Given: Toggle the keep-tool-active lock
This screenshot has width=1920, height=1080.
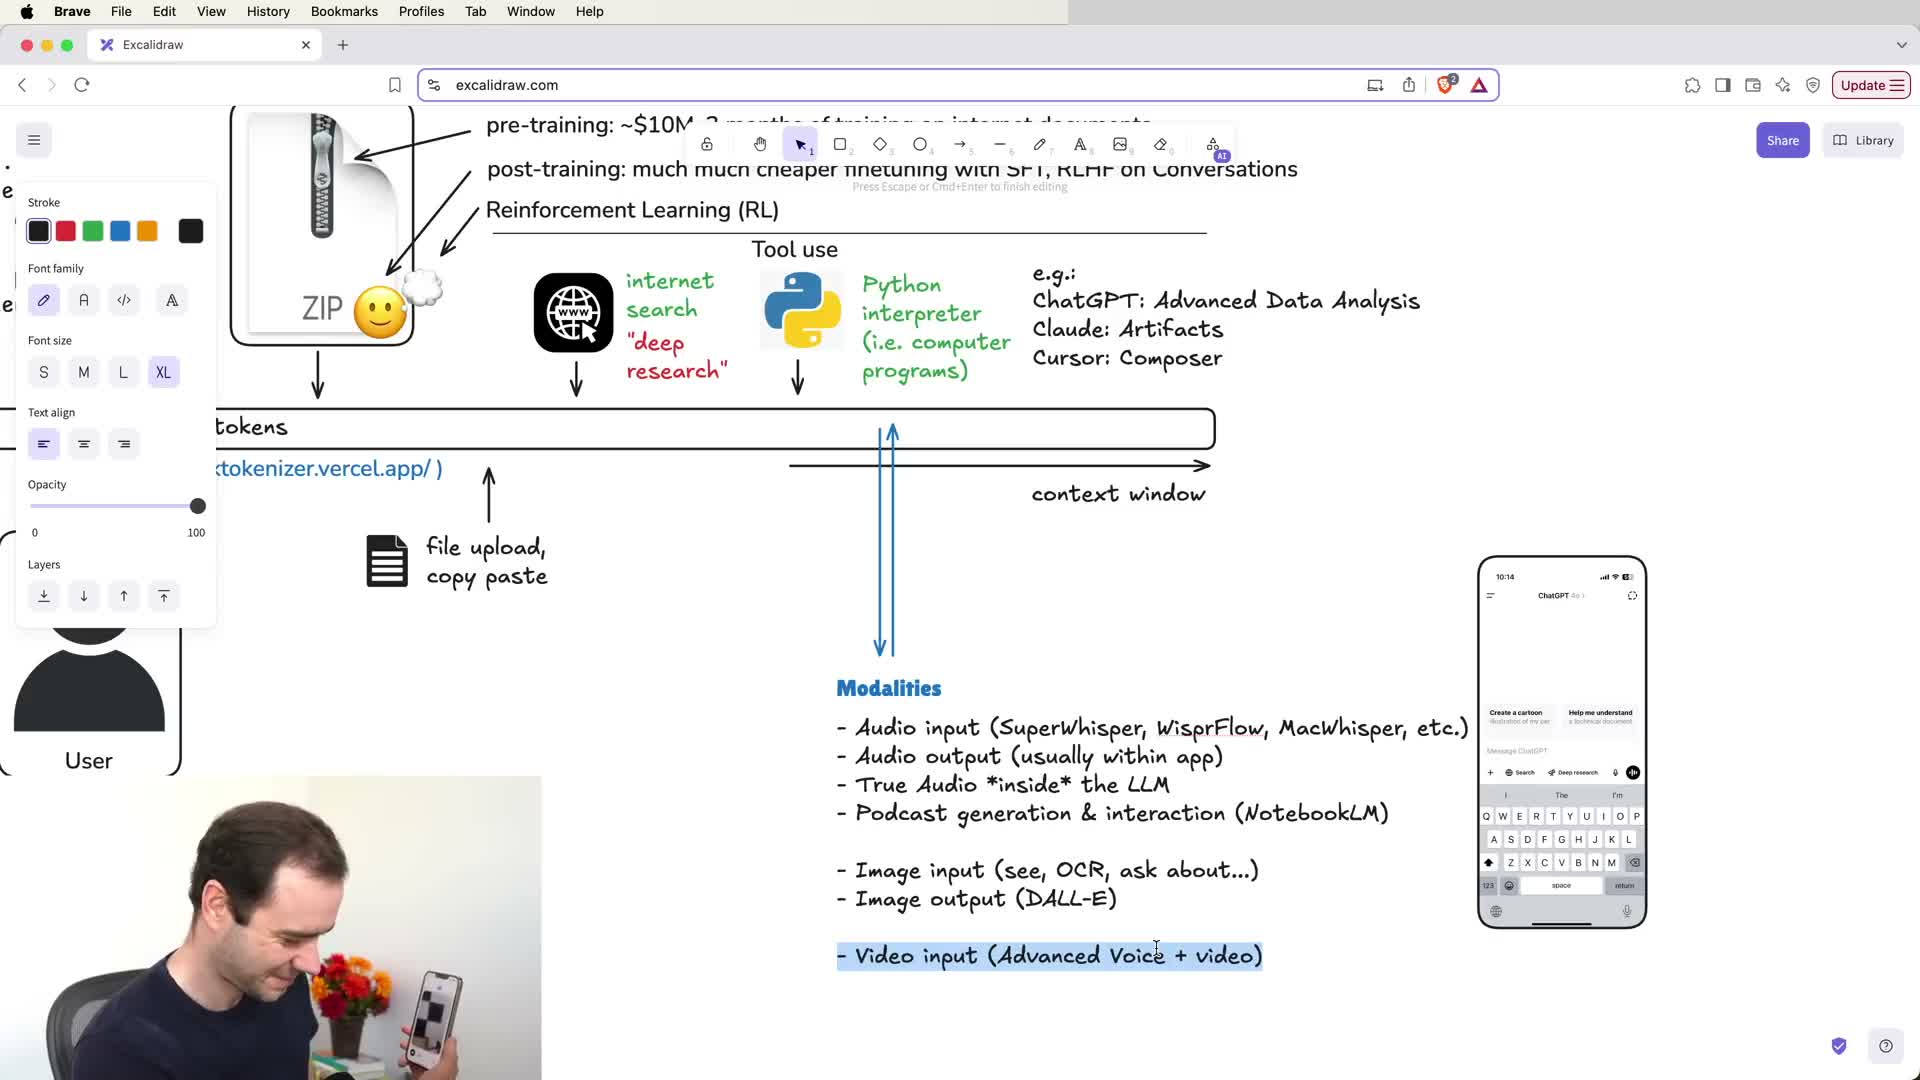Looking at the screenshot, I should tap(707, 144).
